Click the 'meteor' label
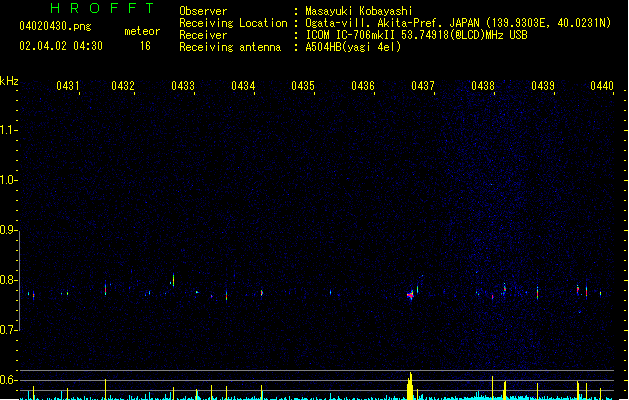Image resolution: width=629 pixels, height=400 pixels. (142, 31)
